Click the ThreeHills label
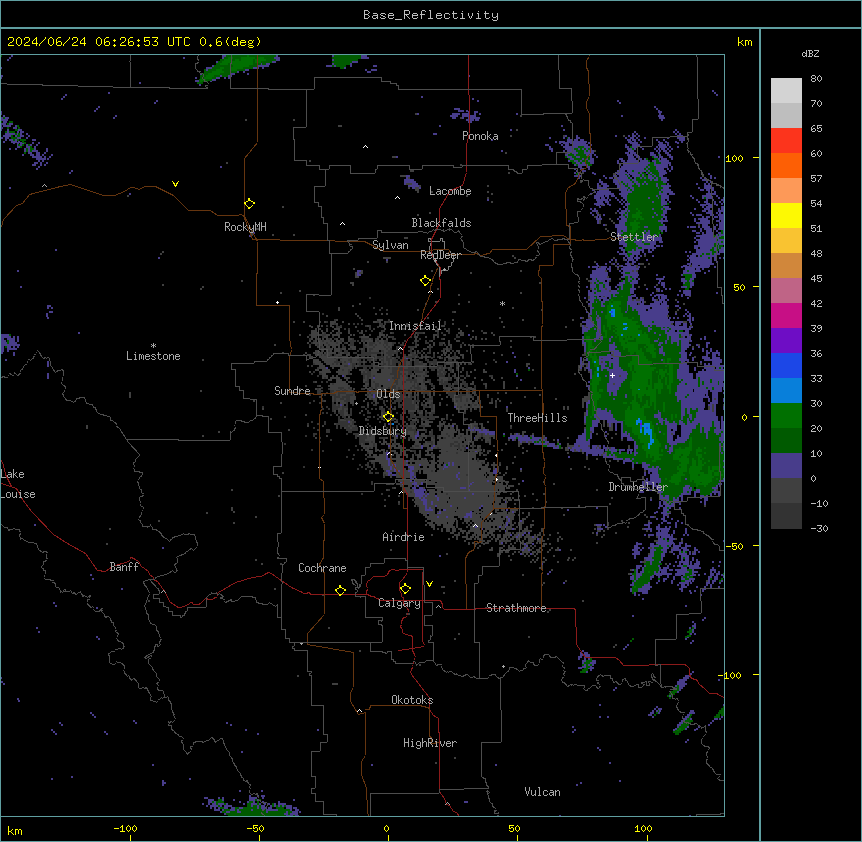The width and height of the screenshot is (862, 842). (x=537, y=418)
